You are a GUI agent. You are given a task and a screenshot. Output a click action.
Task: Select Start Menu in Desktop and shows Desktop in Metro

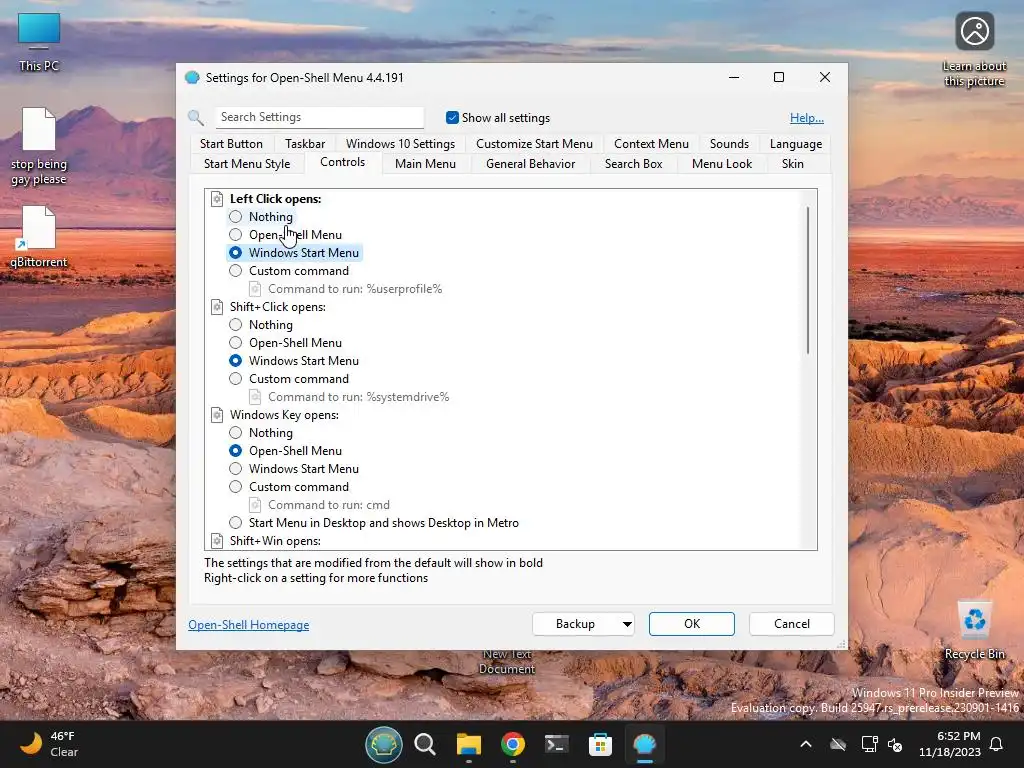click(x=374, y=522)
